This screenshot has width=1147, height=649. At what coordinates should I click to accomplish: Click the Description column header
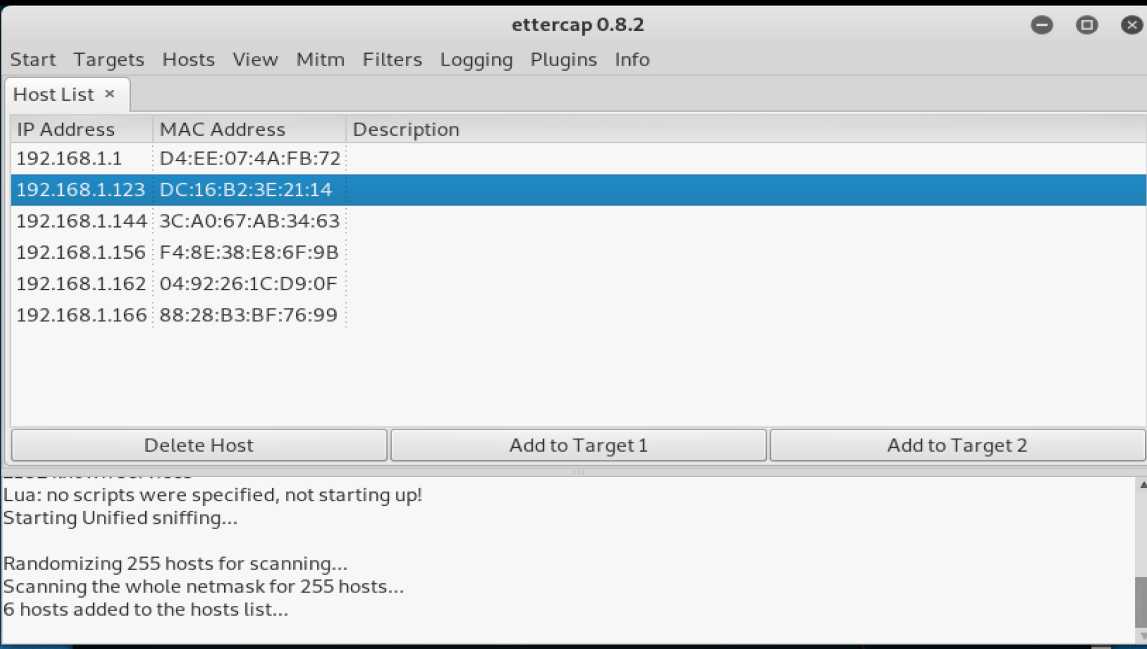(x=746, y=129)
